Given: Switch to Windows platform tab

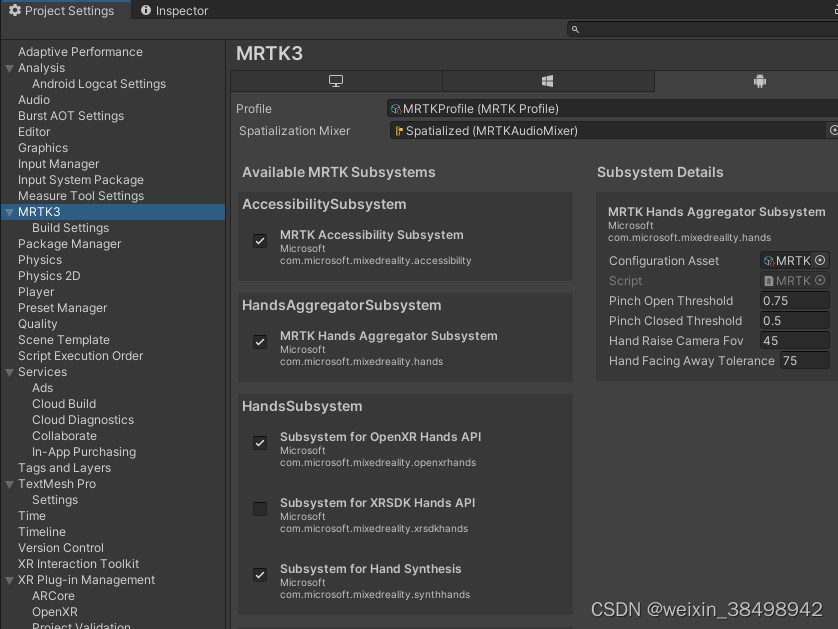Looking at the screenshot, I should click(548, 81).
